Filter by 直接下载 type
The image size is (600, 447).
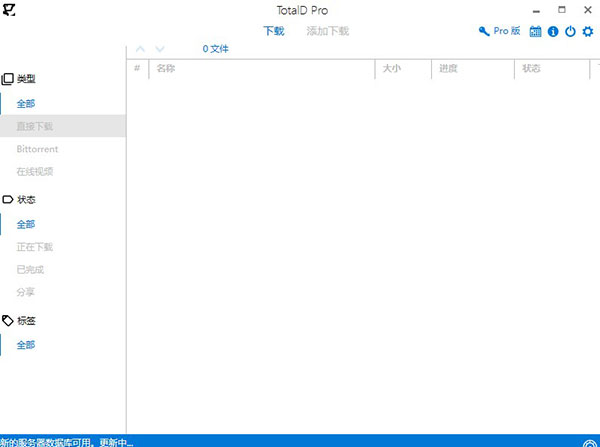click(x=63, y=126)
